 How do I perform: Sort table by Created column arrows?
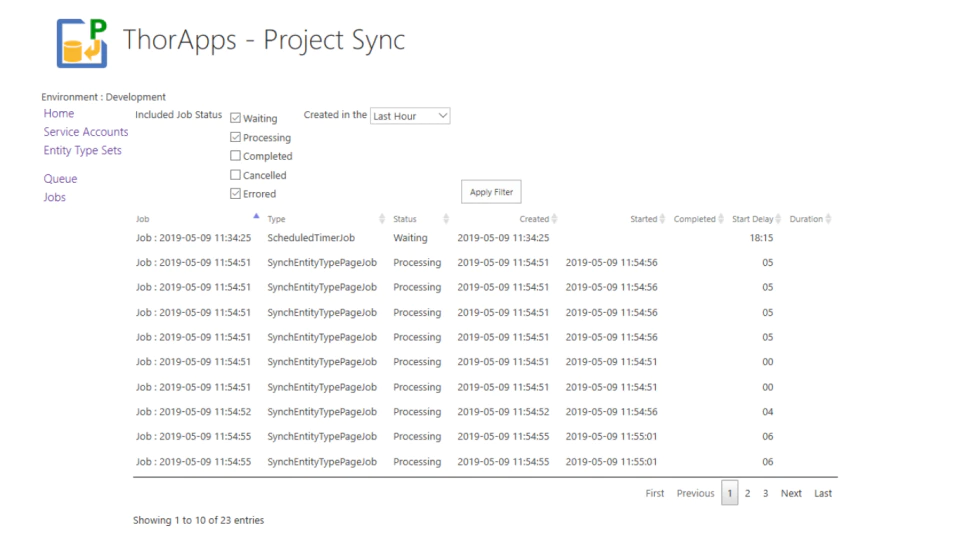[554, 219]
